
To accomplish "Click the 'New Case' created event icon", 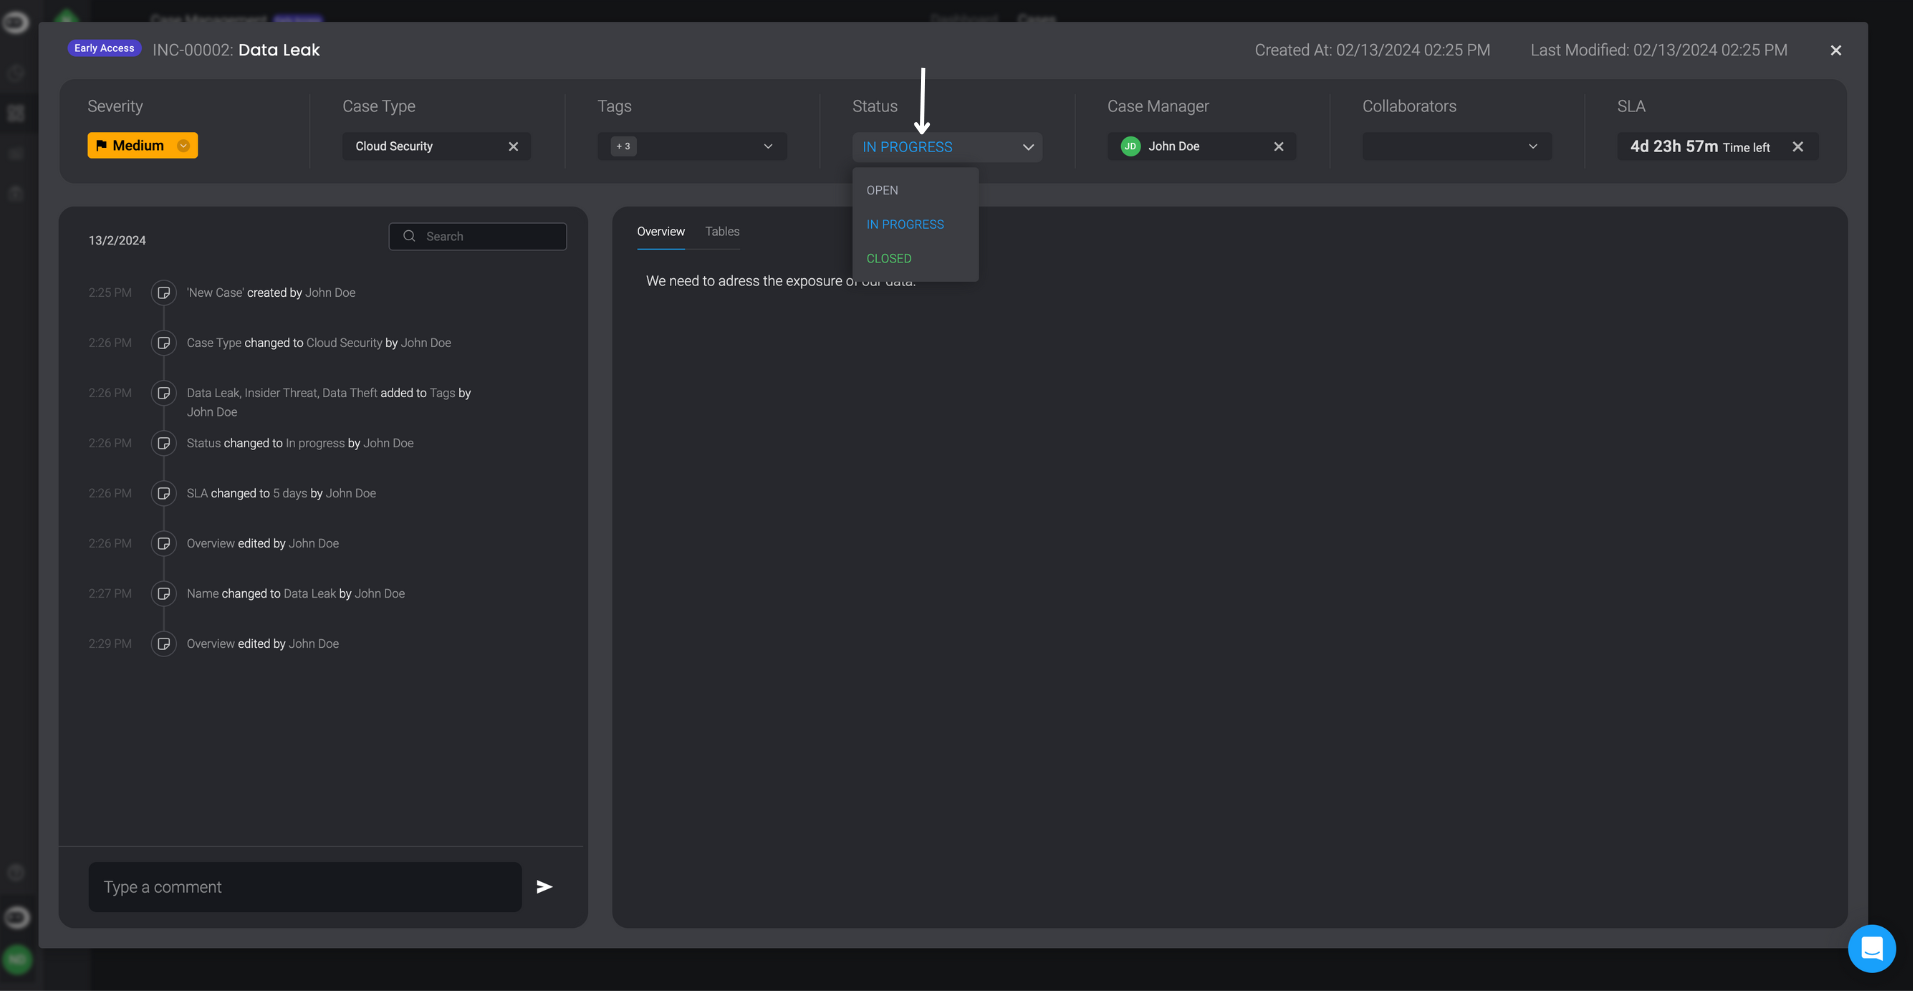I will [x=163, y=293].
